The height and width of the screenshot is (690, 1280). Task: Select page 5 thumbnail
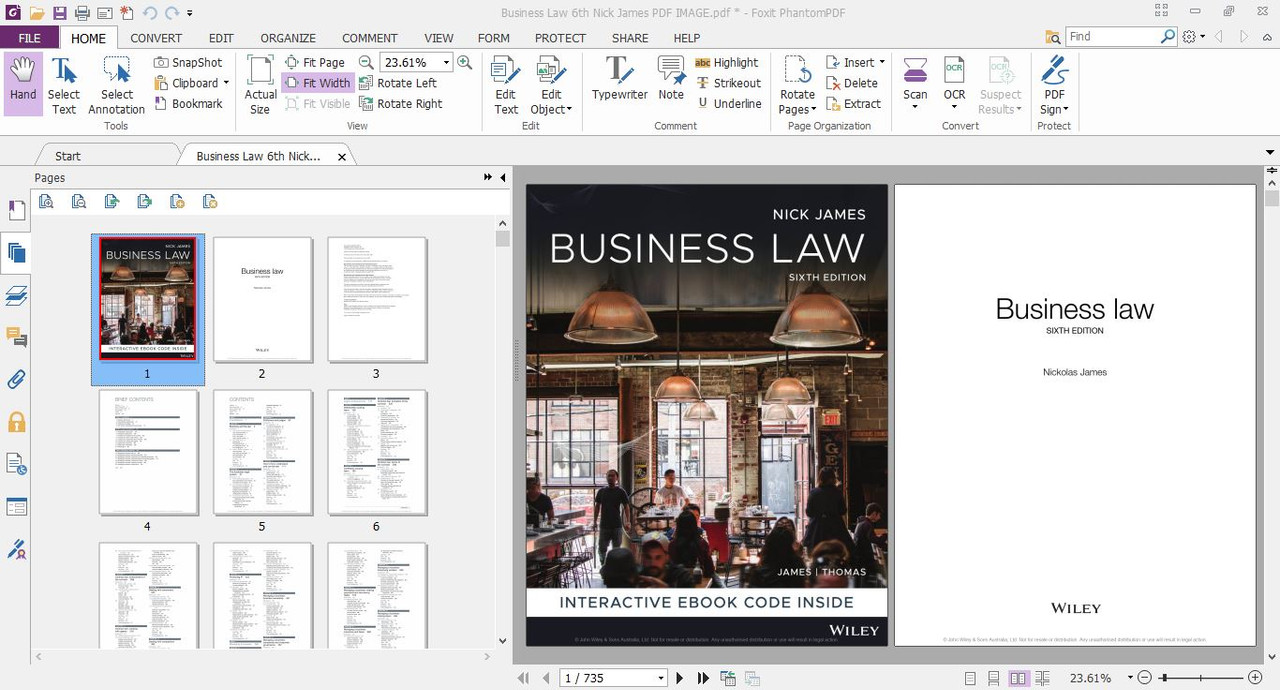pos(262,453)
